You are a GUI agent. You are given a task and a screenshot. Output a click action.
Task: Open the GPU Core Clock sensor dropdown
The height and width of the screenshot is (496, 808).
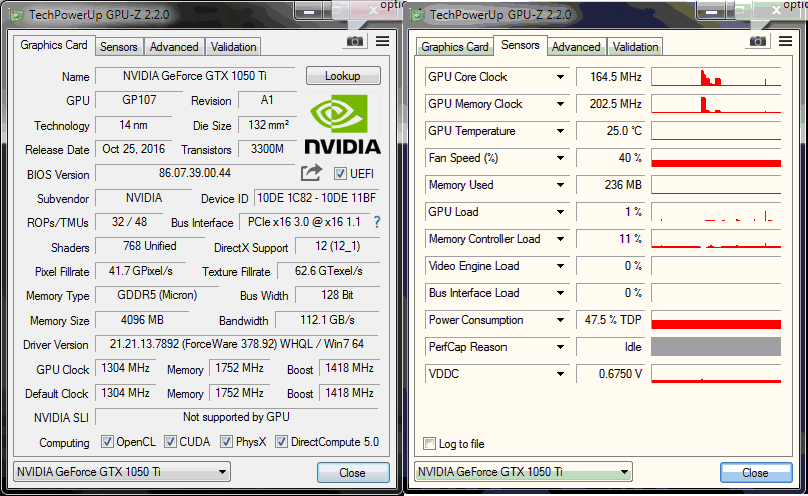[560, 77]
